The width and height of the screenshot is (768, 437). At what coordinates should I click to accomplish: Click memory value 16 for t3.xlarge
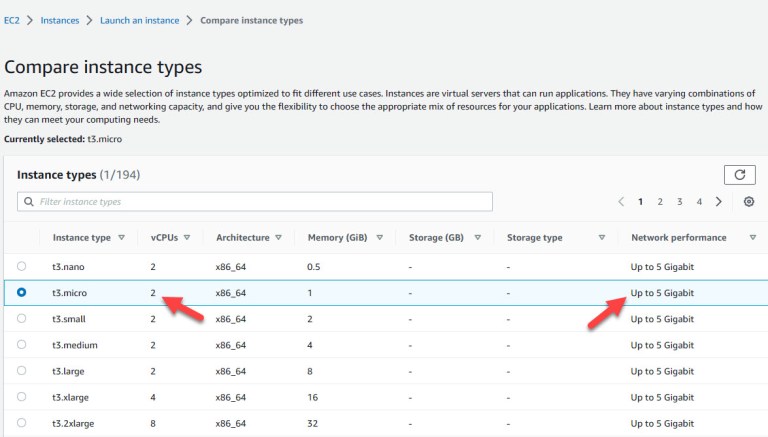point(312,397)
